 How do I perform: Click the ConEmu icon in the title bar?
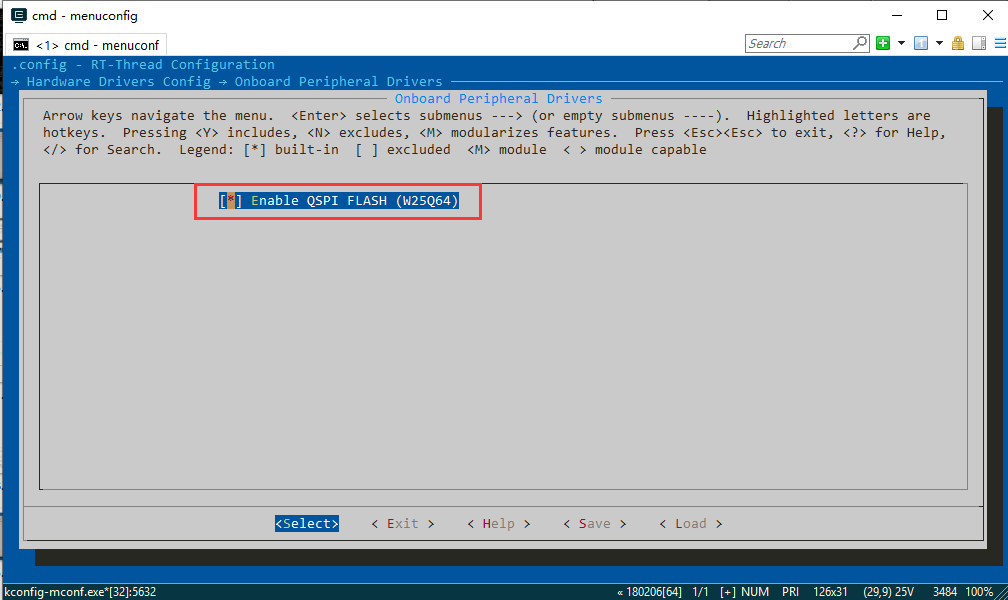click(18, 15)
